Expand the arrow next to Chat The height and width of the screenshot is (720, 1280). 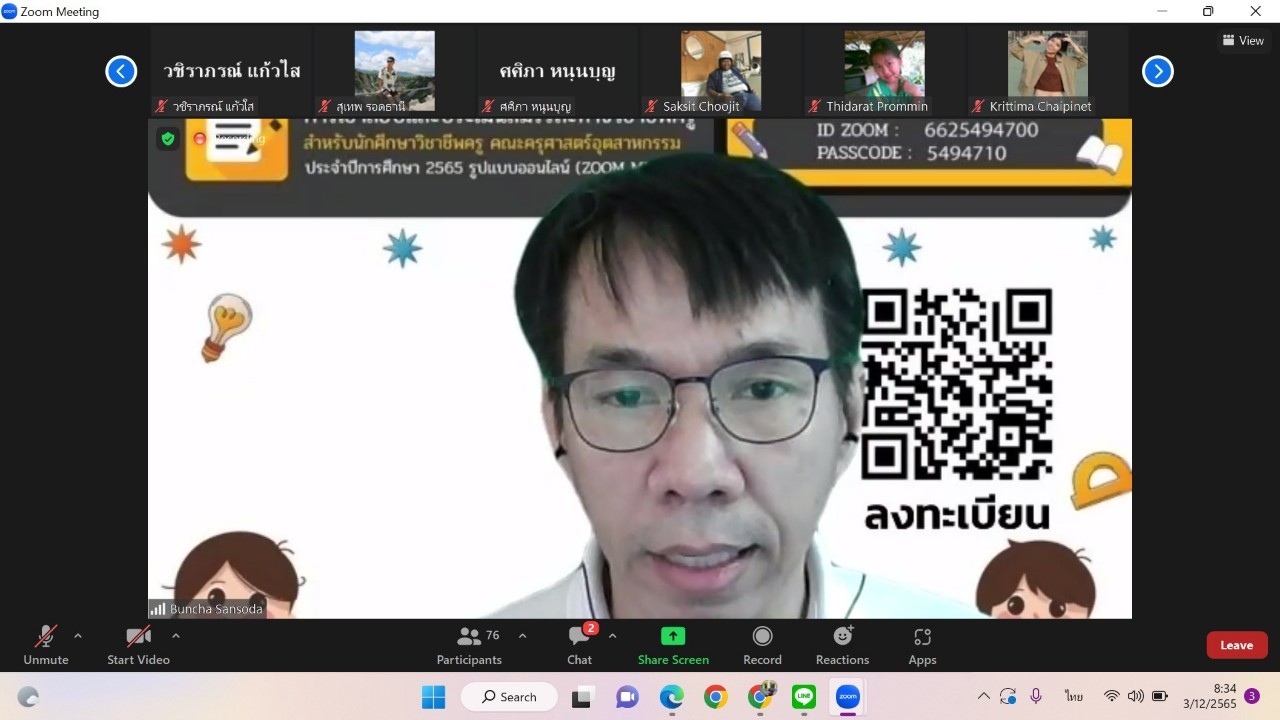pos(612,636)
